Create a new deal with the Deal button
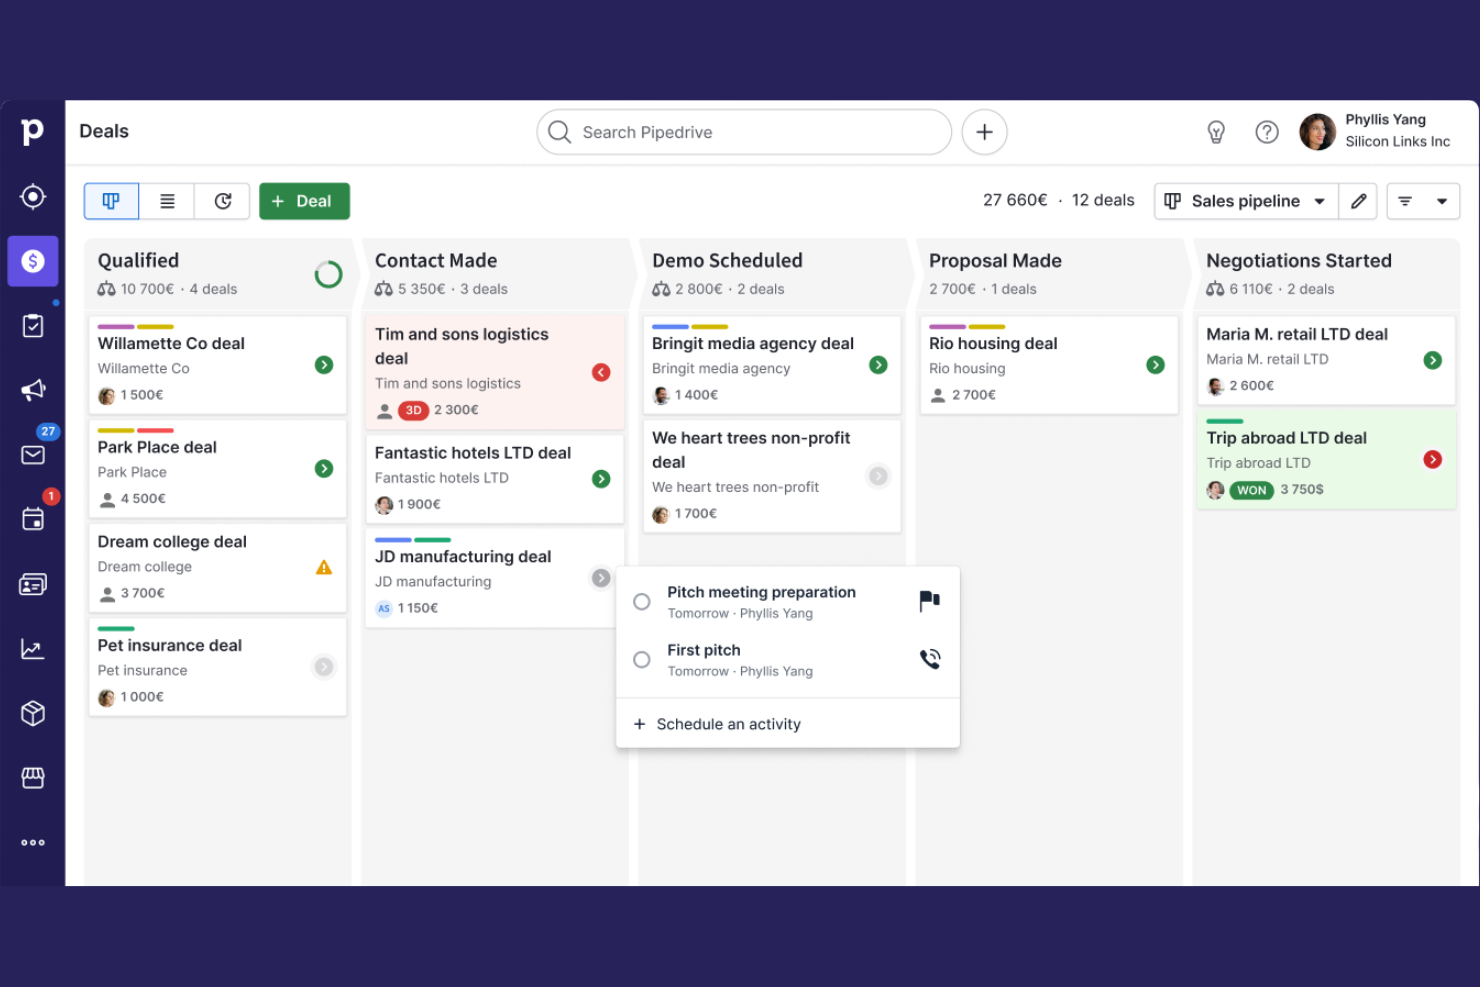1480x987 pixels. tap(304, 201)
